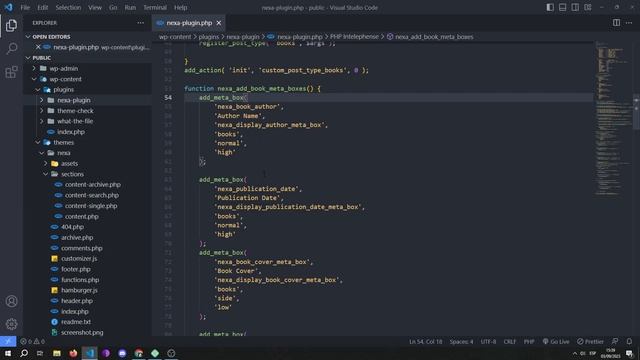
Task: Open the remote window status bar button
Action: pyautogui.click(x=8, y=341)
